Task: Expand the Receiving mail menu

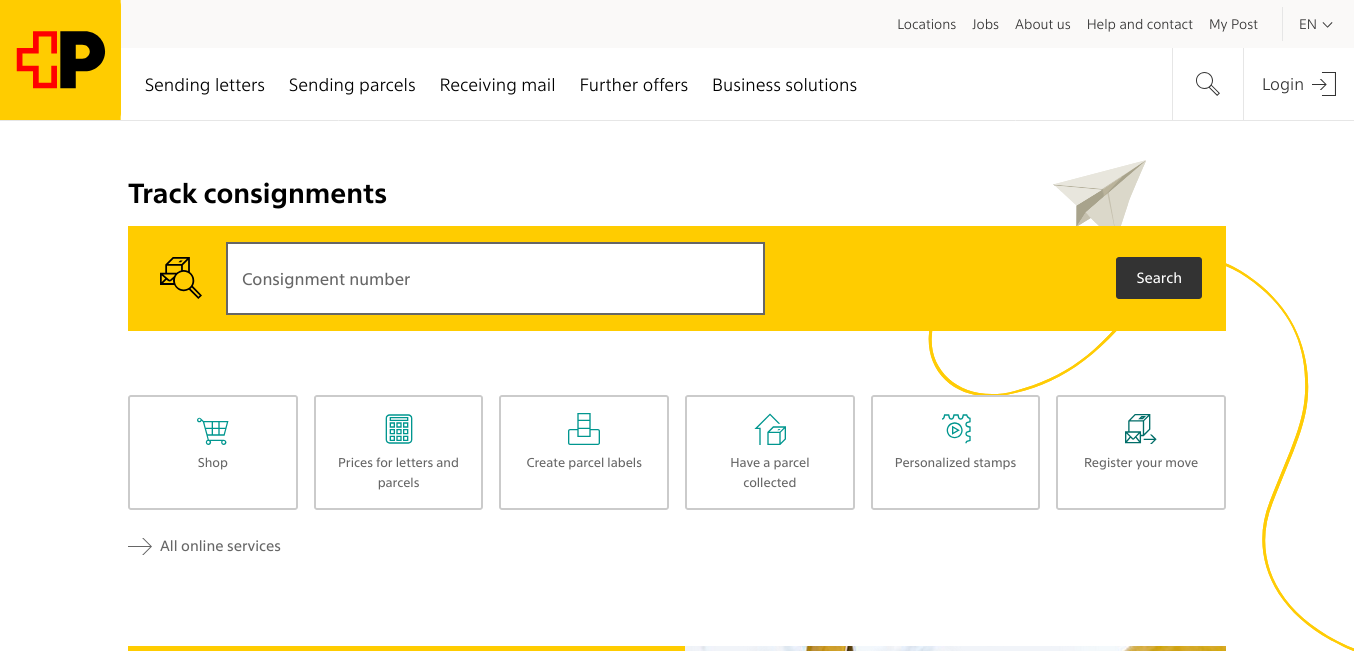Action: tap(497, 85)
